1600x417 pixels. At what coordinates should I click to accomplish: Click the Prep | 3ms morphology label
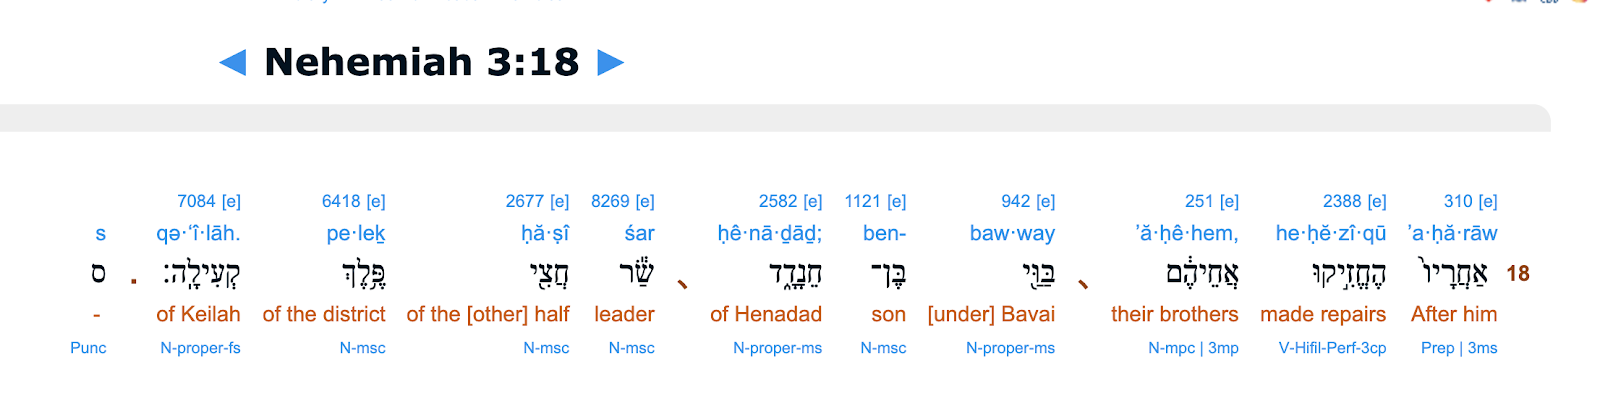pos(1459,348)
